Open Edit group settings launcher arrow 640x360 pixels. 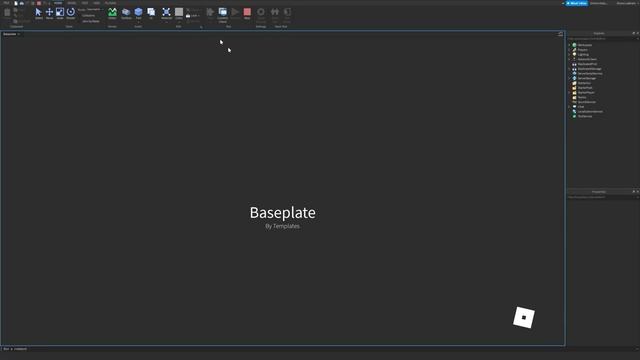[201, 27]
